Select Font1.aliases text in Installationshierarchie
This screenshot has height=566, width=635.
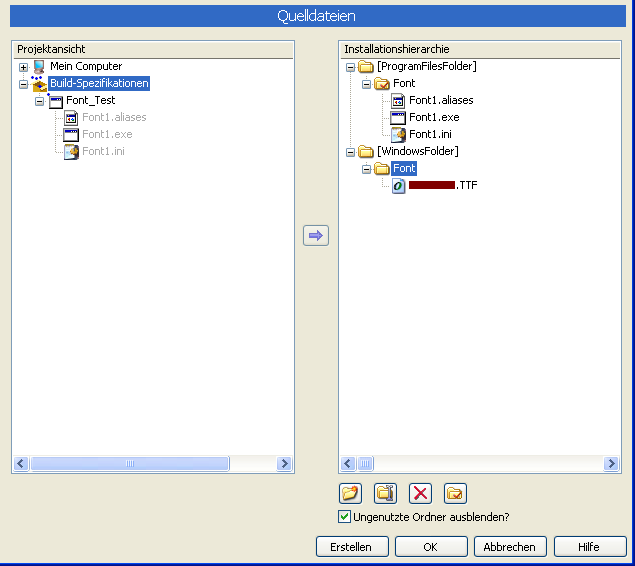click(441, 100)
